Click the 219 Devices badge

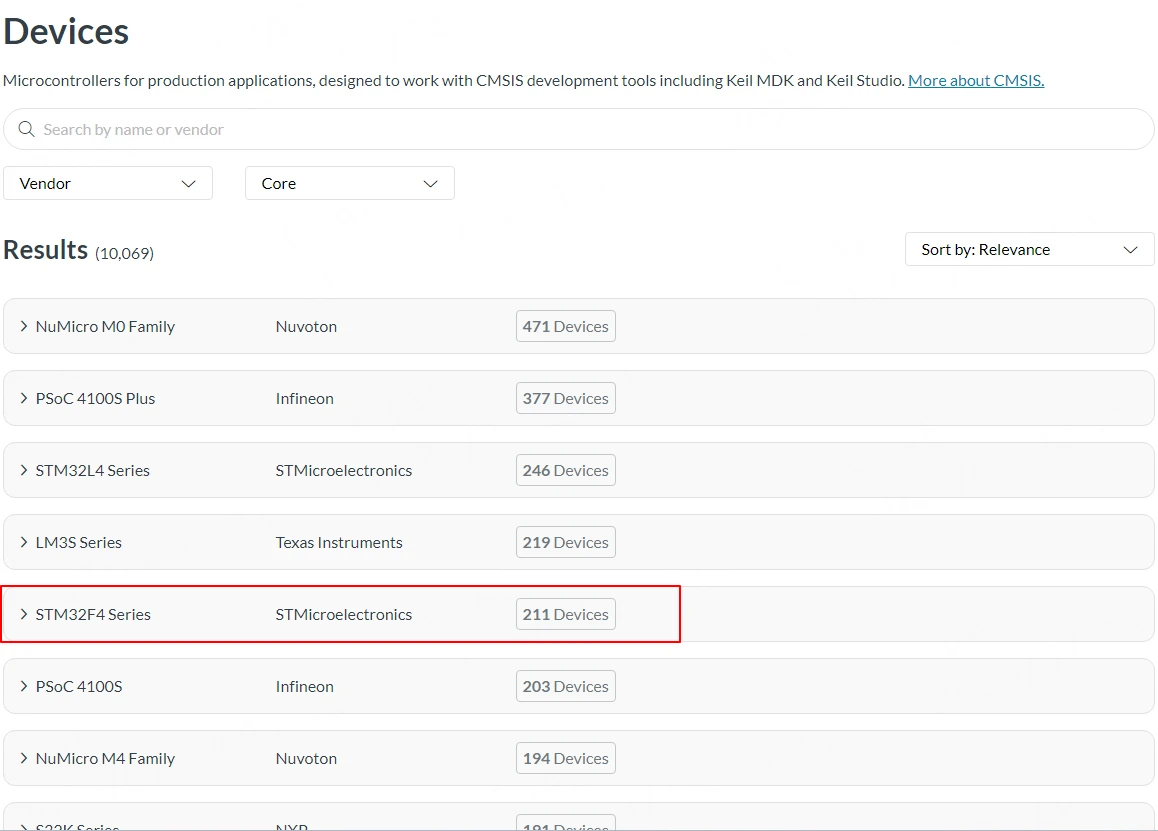pyautogui.click(x=565, y=543)
